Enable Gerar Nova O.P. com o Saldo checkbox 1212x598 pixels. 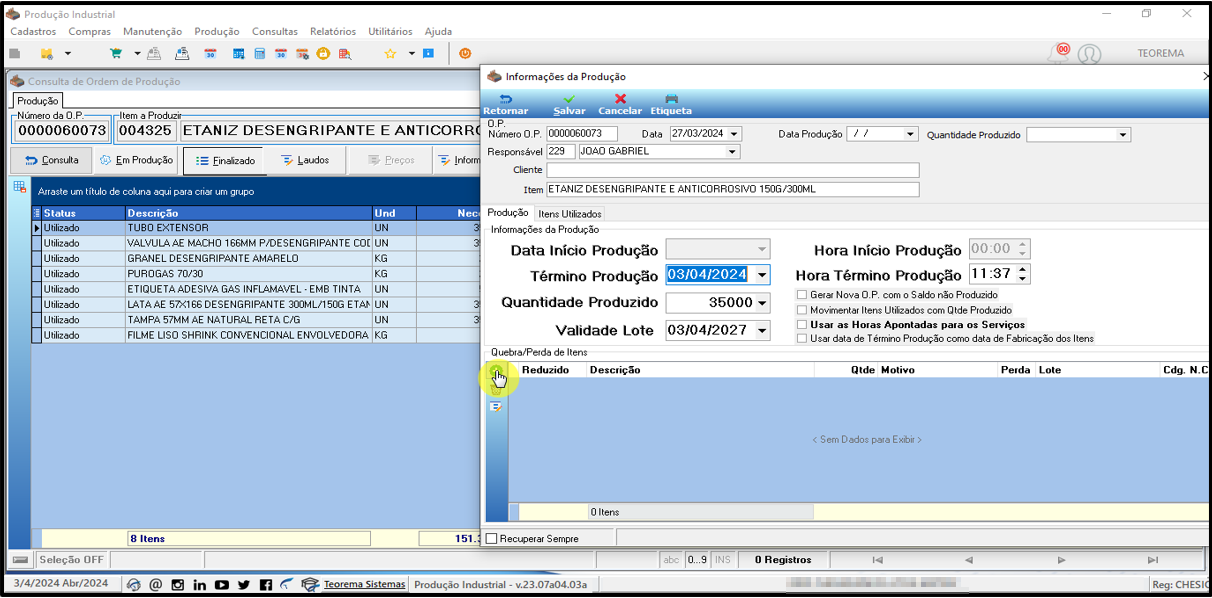click(802, 295)
